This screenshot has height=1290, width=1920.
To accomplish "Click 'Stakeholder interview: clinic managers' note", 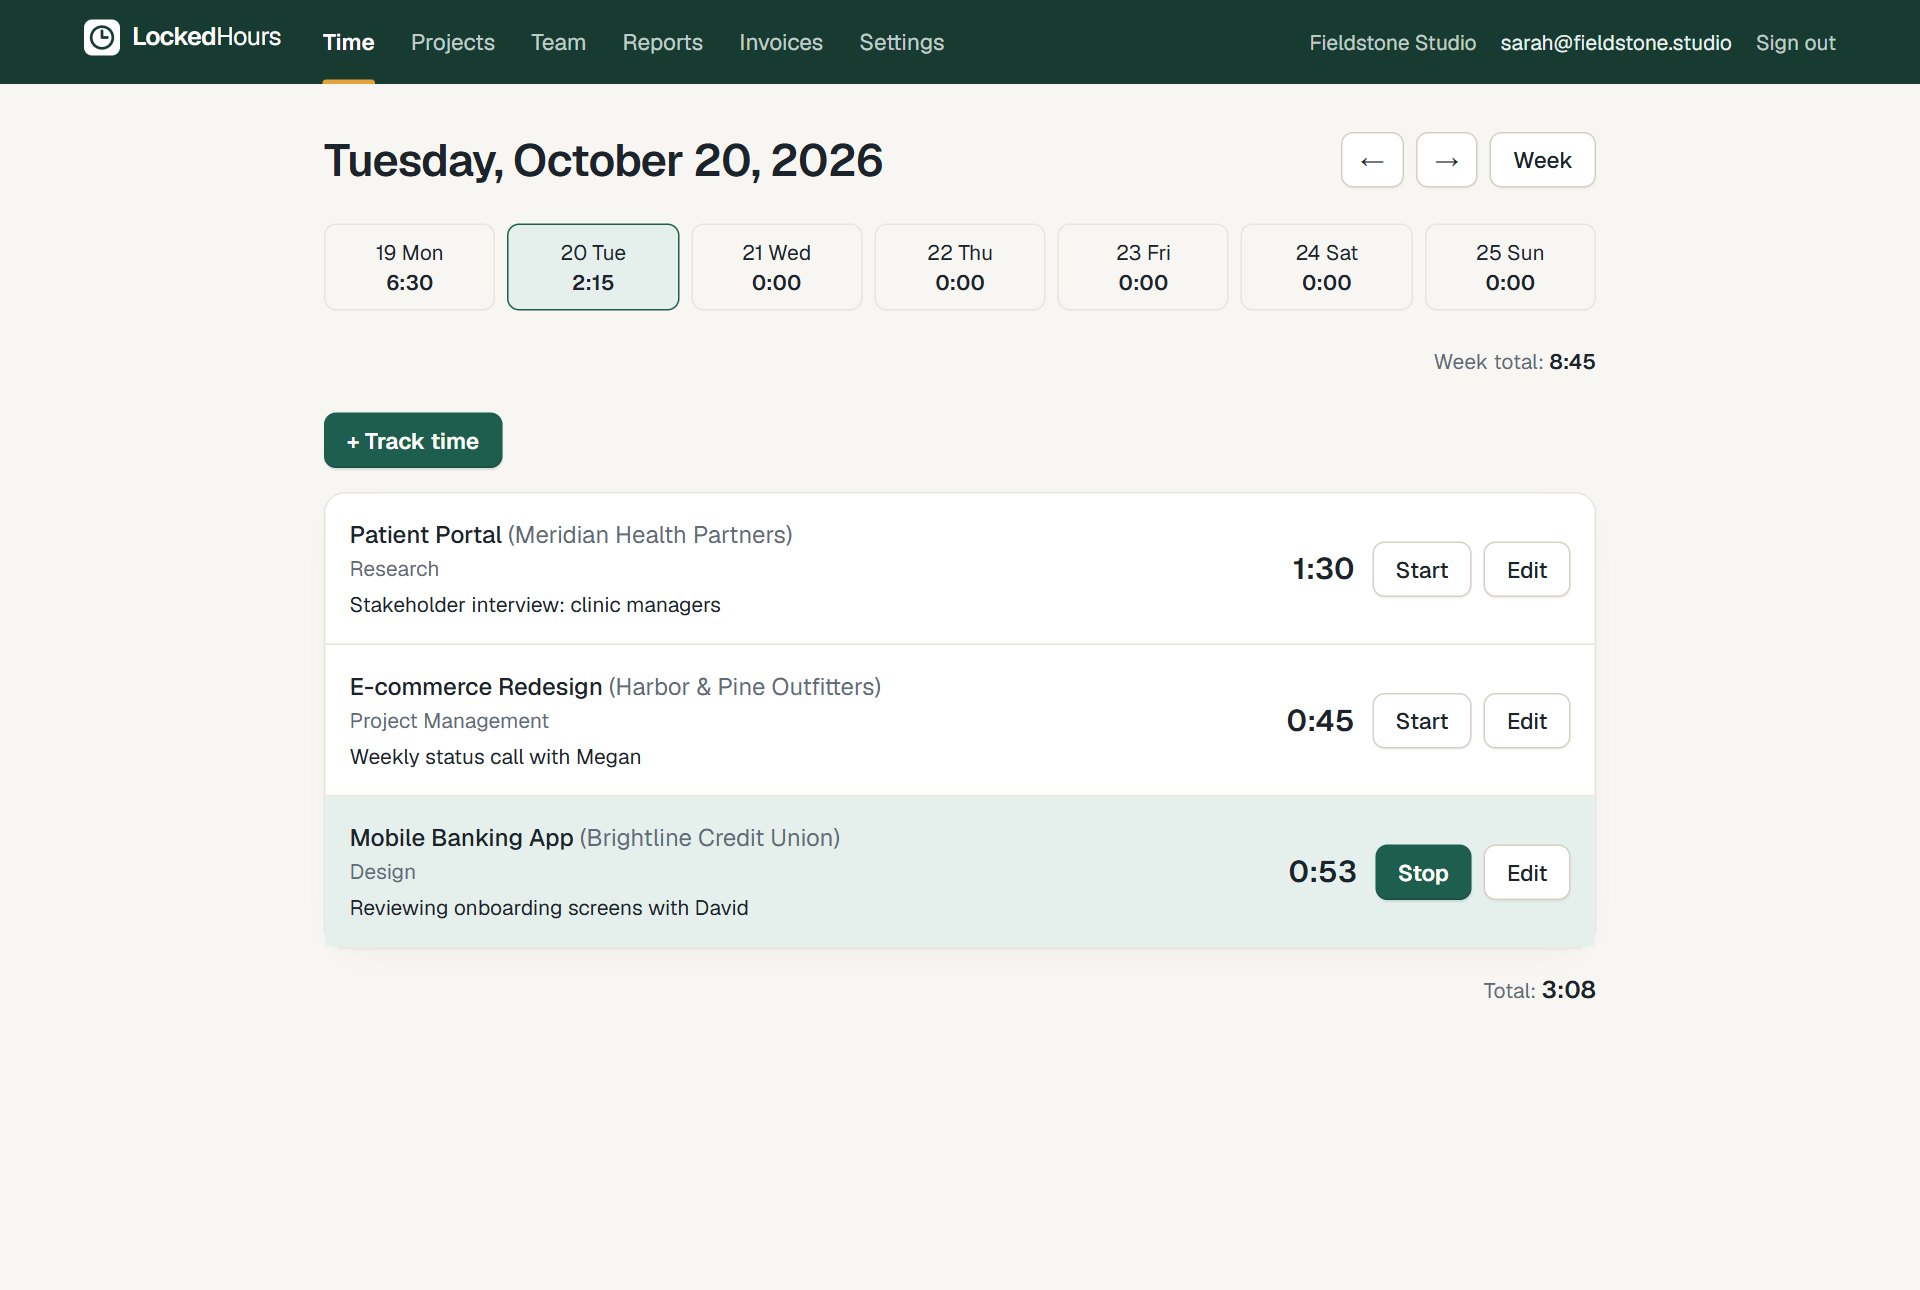I will click(x=535, y=605).
